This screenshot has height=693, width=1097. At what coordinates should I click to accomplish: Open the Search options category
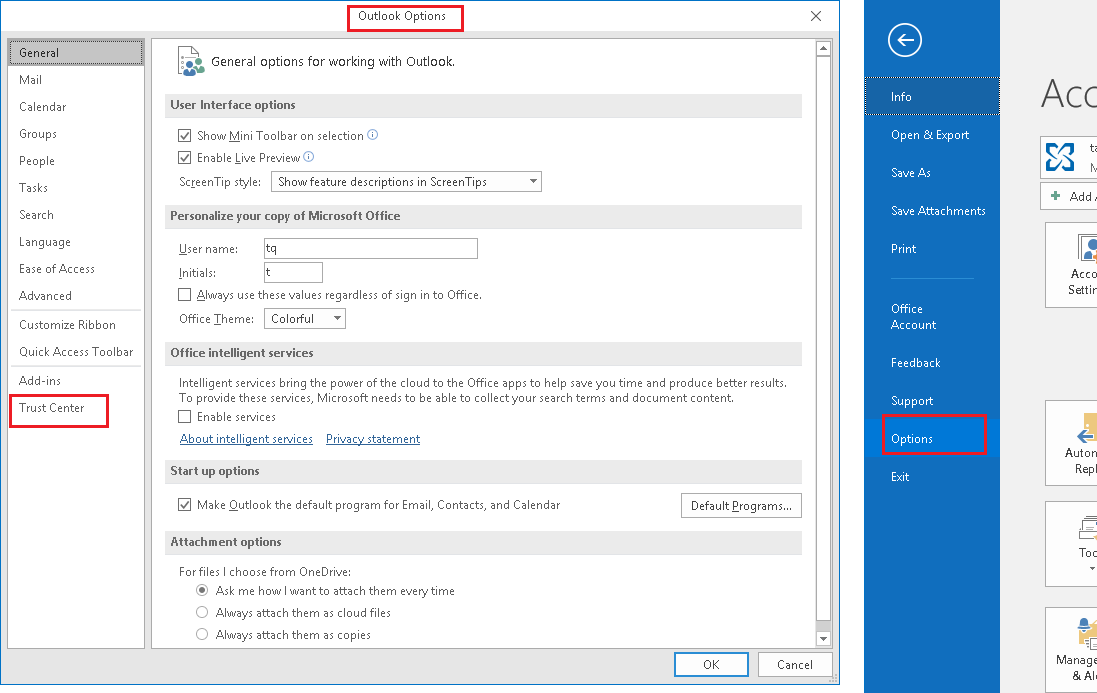point(76,215)
